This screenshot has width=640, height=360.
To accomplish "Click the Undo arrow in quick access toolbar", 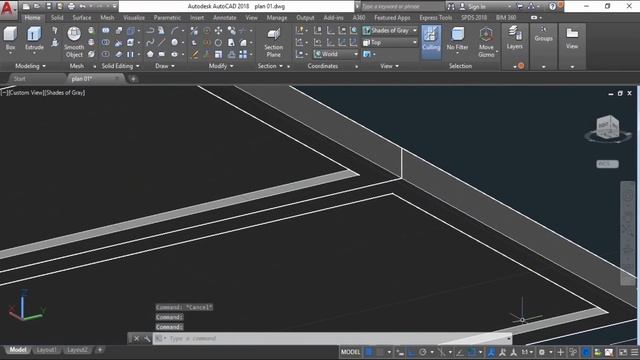I will (82, 6).
